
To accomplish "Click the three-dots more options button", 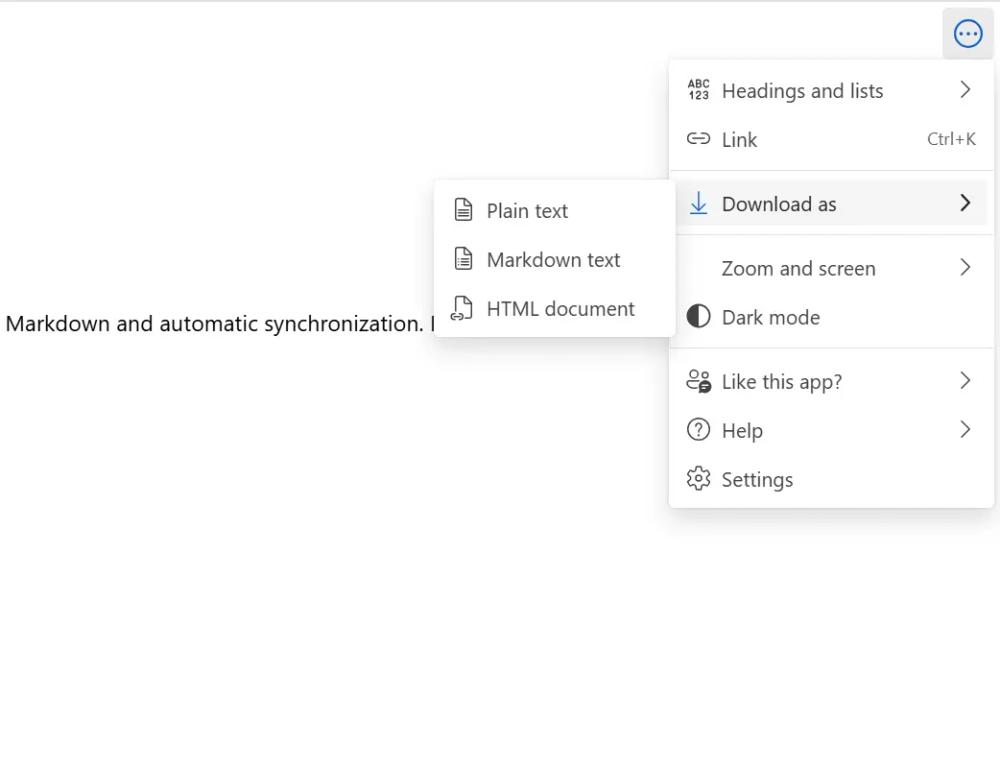I will (967, 34).
